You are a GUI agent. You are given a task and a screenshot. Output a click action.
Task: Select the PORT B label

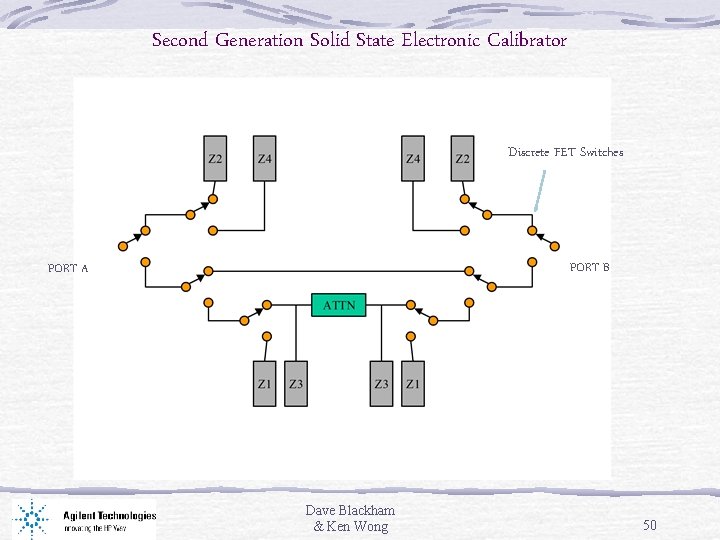[x=590, y=267]
